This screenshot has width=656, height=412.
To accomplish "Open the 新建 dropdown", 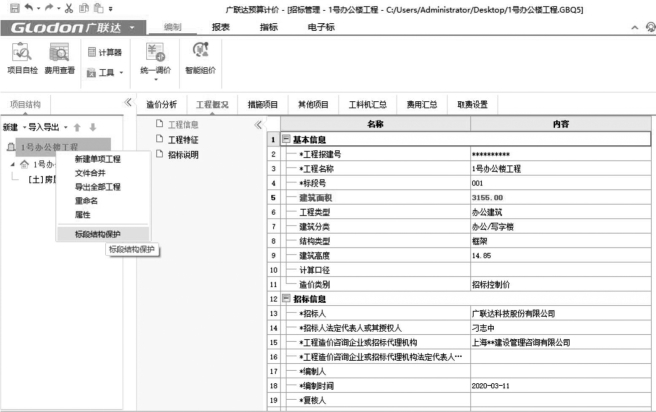I will [x=14, y=127].
